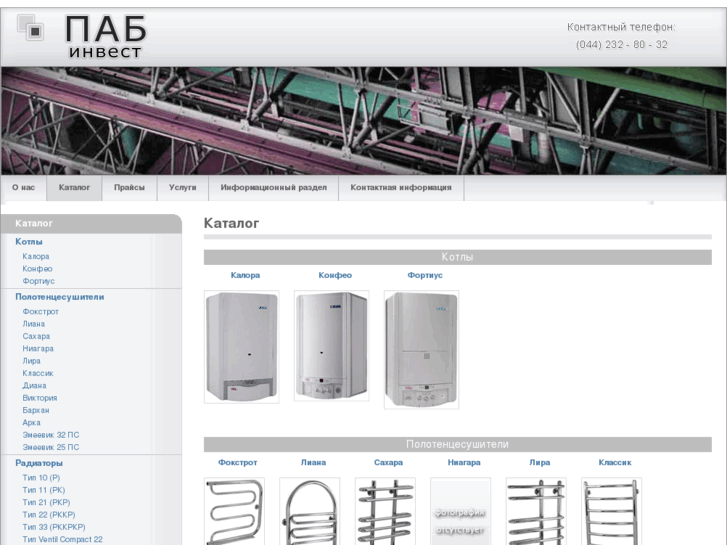
Task: Click the Змеевик 32 ПС sidebar link
Action: (x=51, y=435)
